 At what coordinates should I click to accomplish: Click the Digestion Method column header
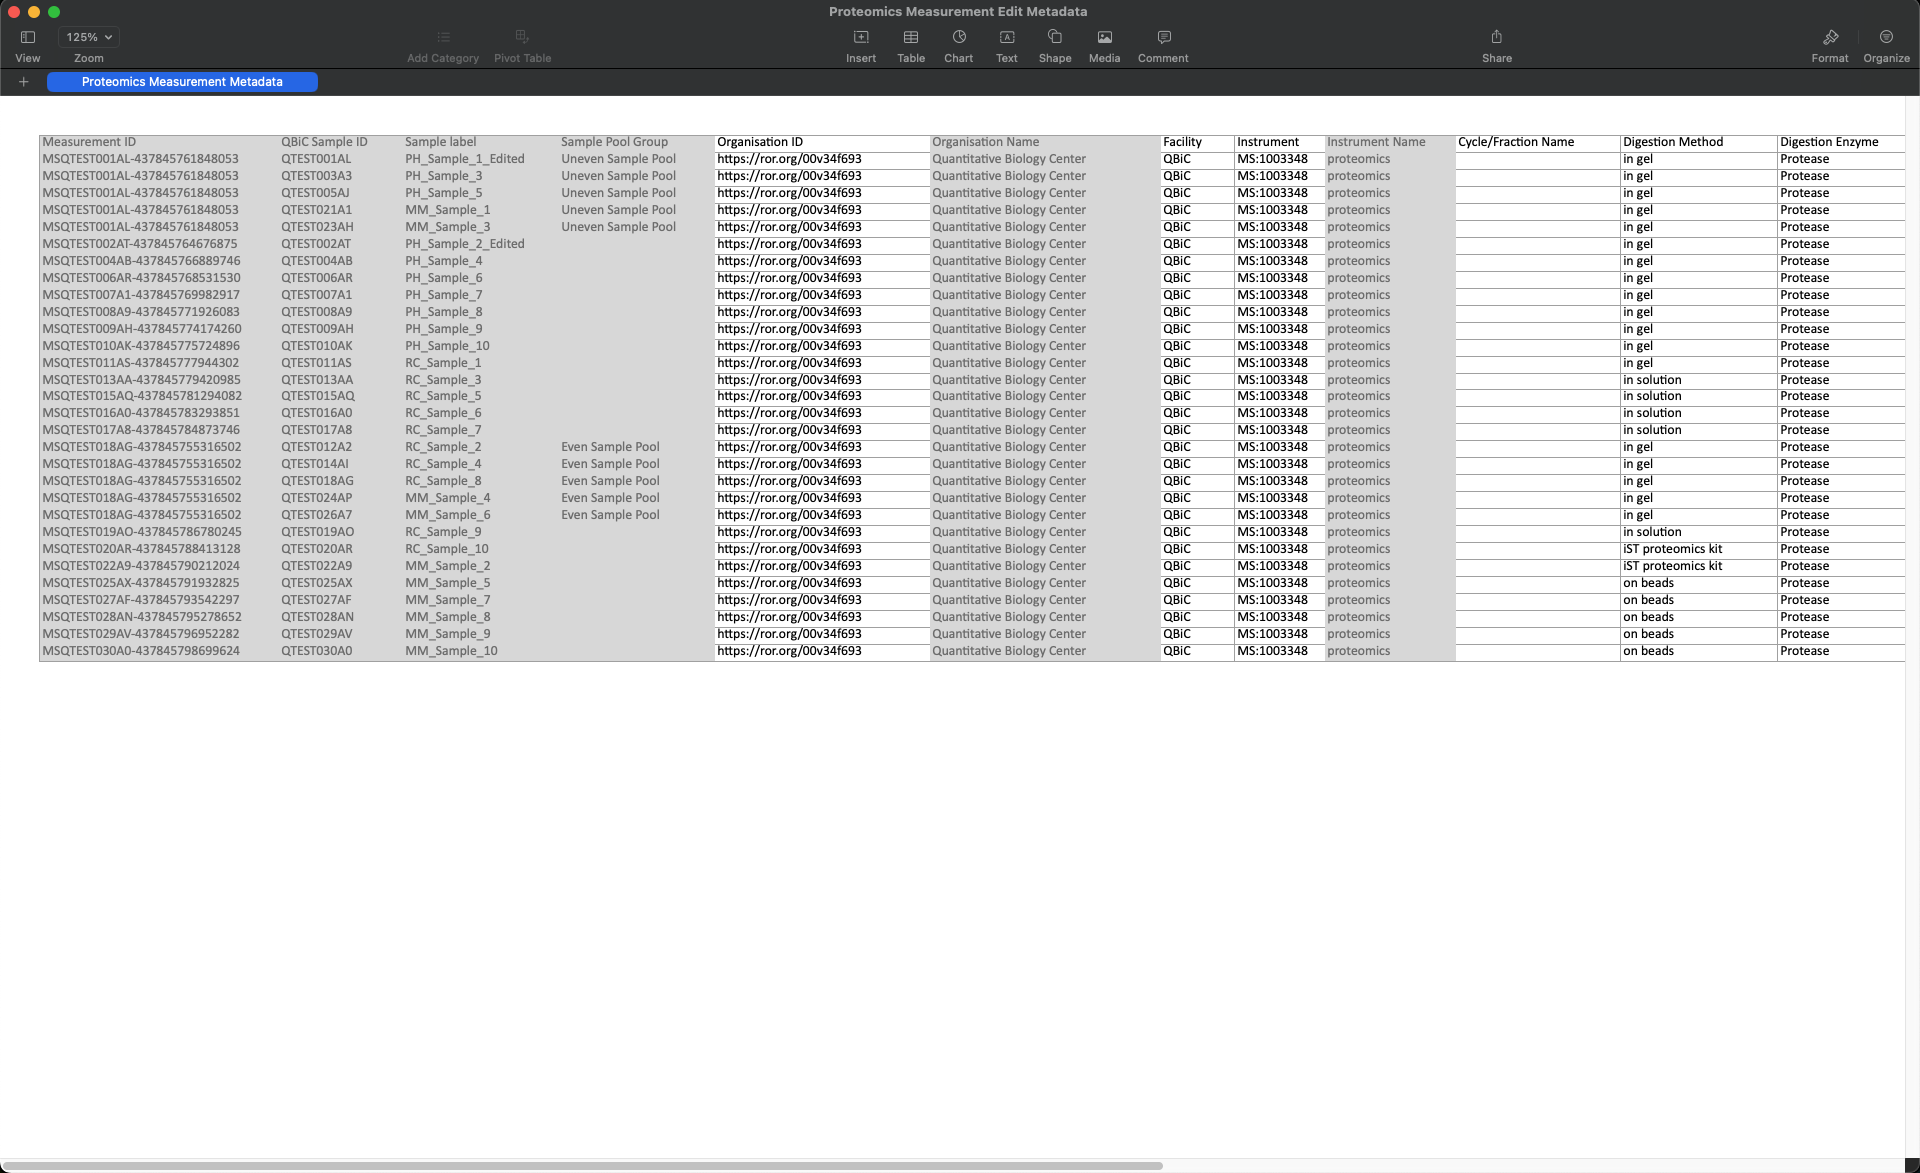(1673, 141)
